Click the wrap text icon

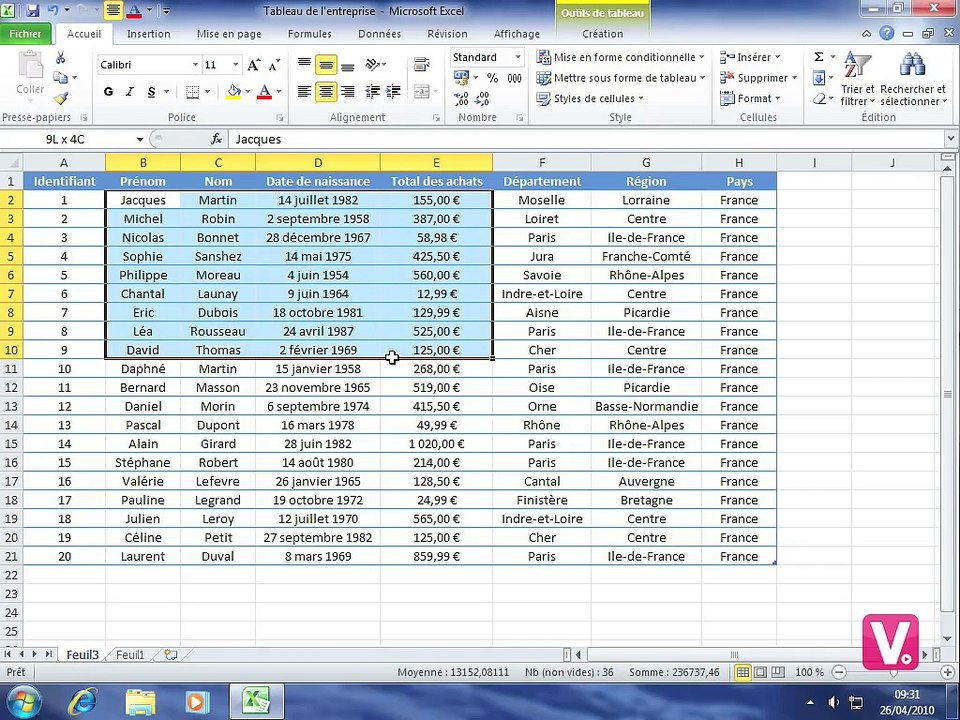pyautogui.click(x=422, y=64)
